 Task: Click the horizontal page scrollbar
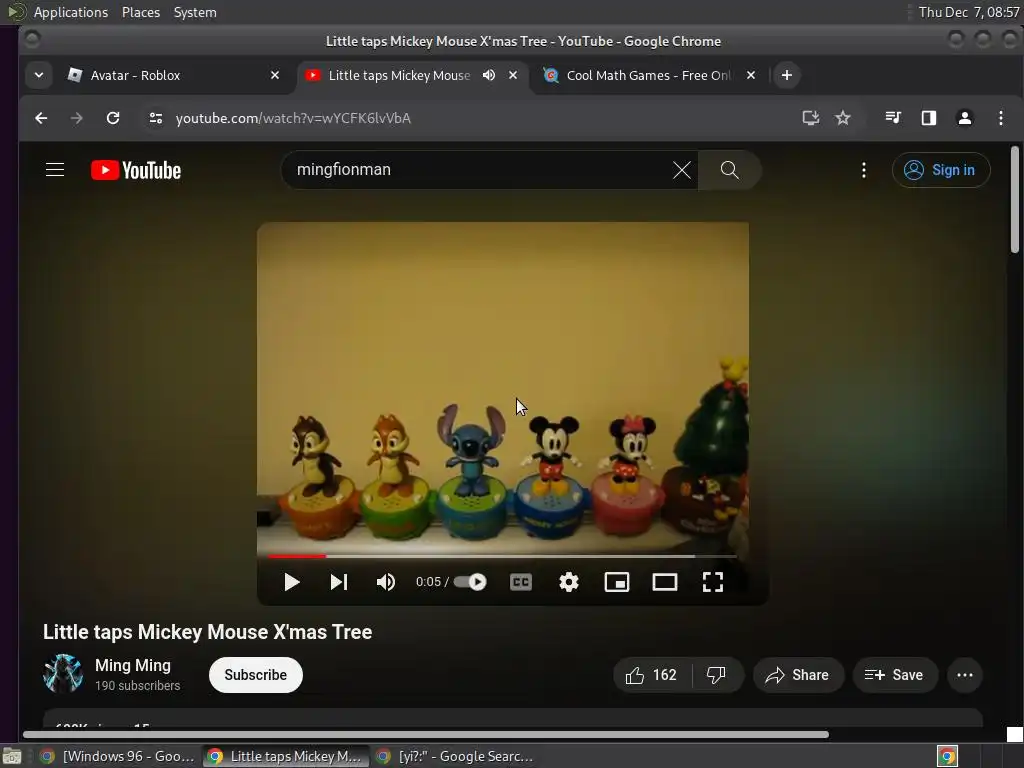426,734
